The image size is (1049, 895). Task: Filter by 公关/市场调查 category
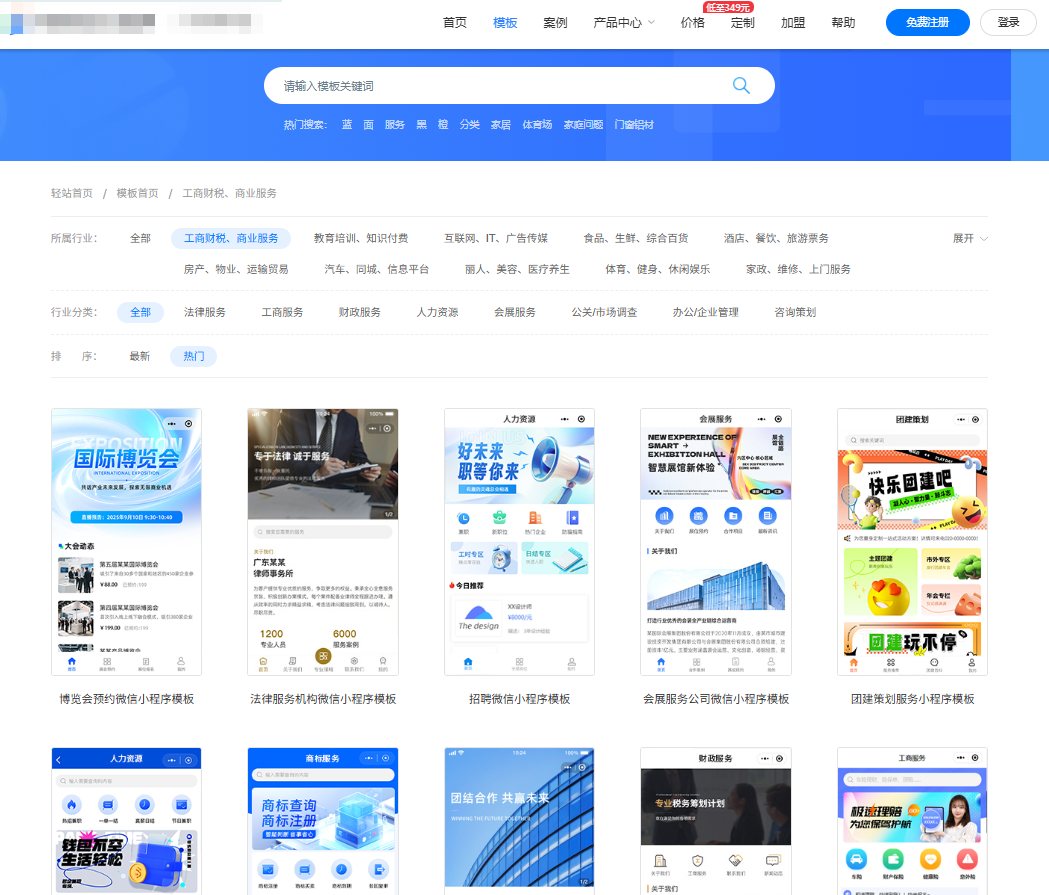(x=604, y=312)
